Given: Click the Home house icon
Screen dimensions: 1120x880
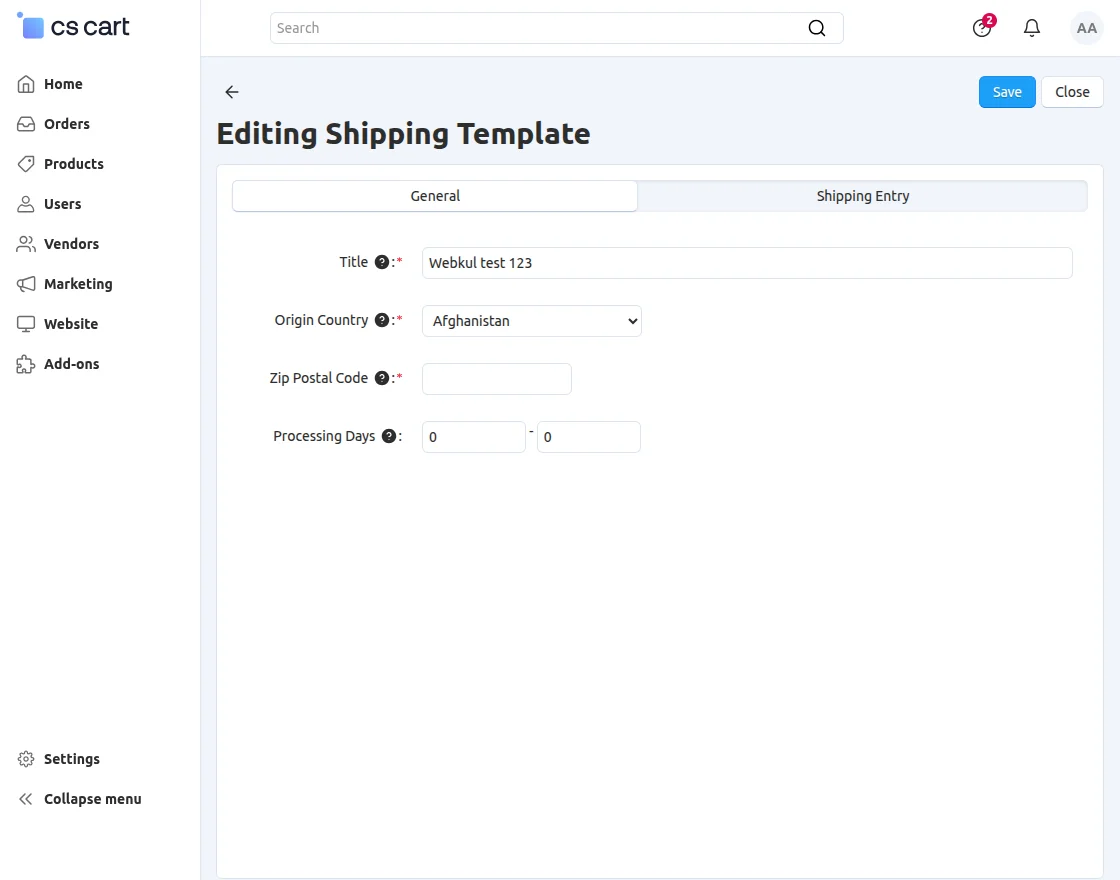Looking at the screenshot, I should [x=26, y=84].
